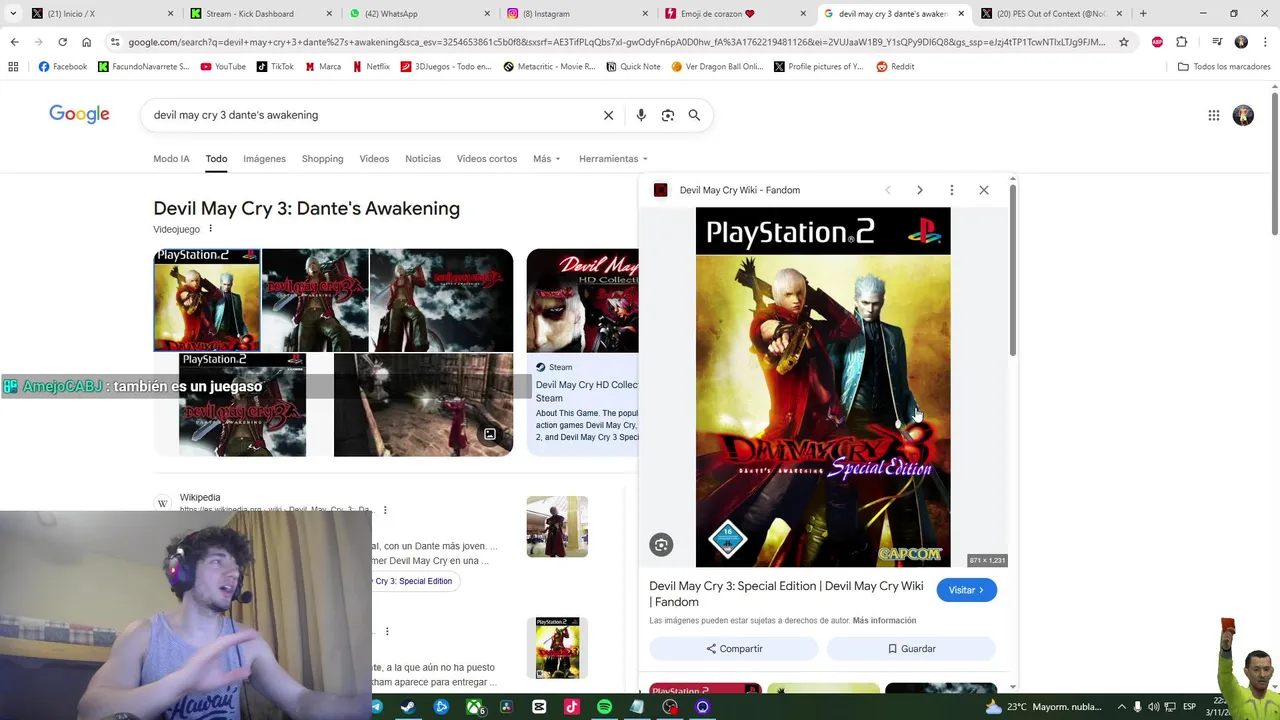This screenshot has height=720, width=1280.
Task: Open the Wikipedia search result
Action: (x=200, y=498)
